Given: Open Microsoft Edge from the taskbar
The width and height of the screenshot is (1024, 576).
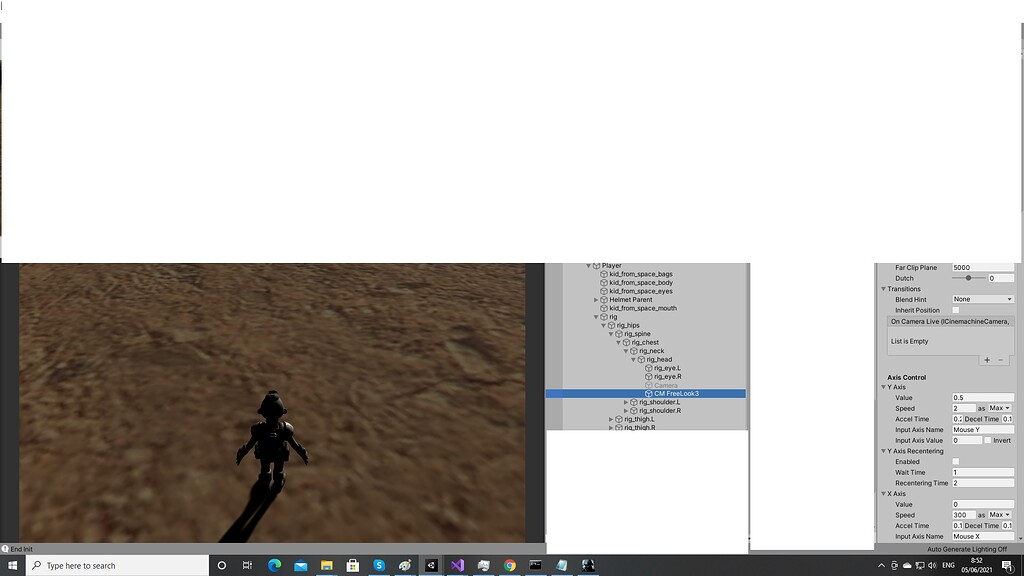Looking at the screenshot, I should click(x=273, y=564).
